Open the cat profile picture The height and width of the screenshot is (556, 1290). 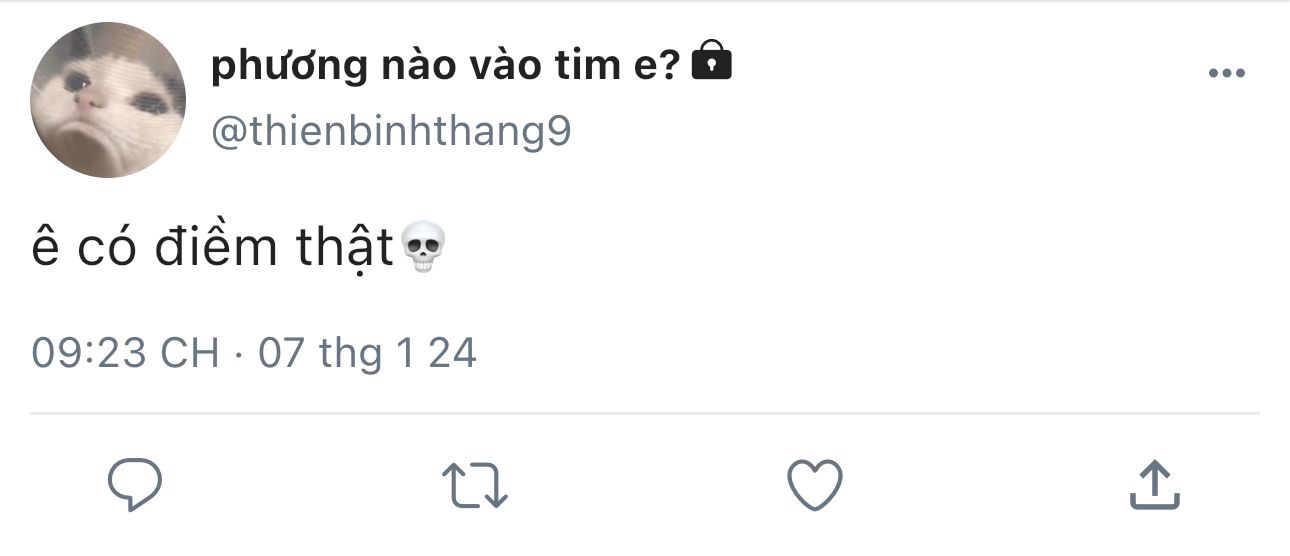pos(108,100)
